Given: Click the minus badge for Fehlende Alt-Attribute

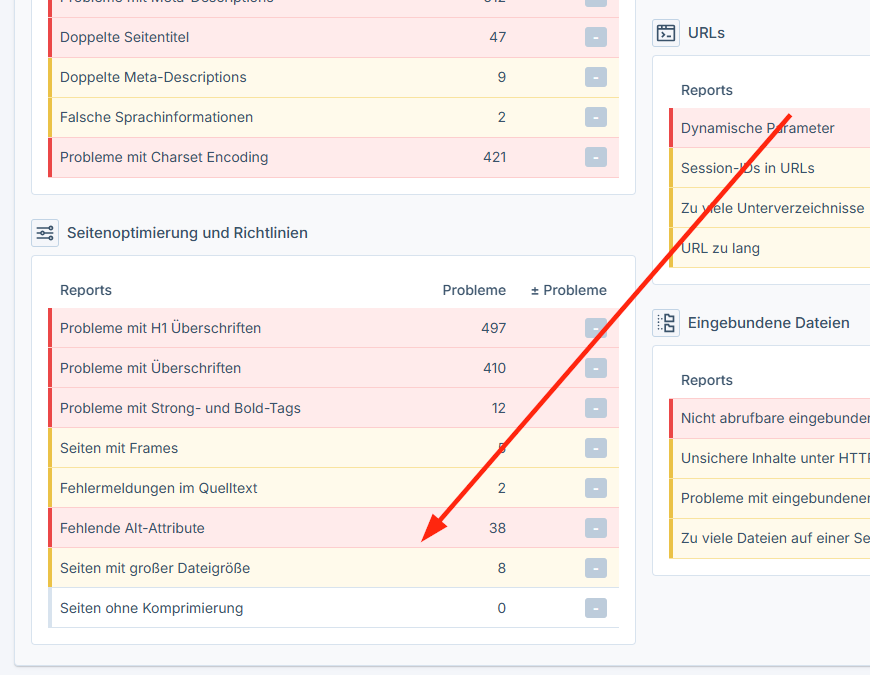Looking at the screenshot, I should click(596, 528).
